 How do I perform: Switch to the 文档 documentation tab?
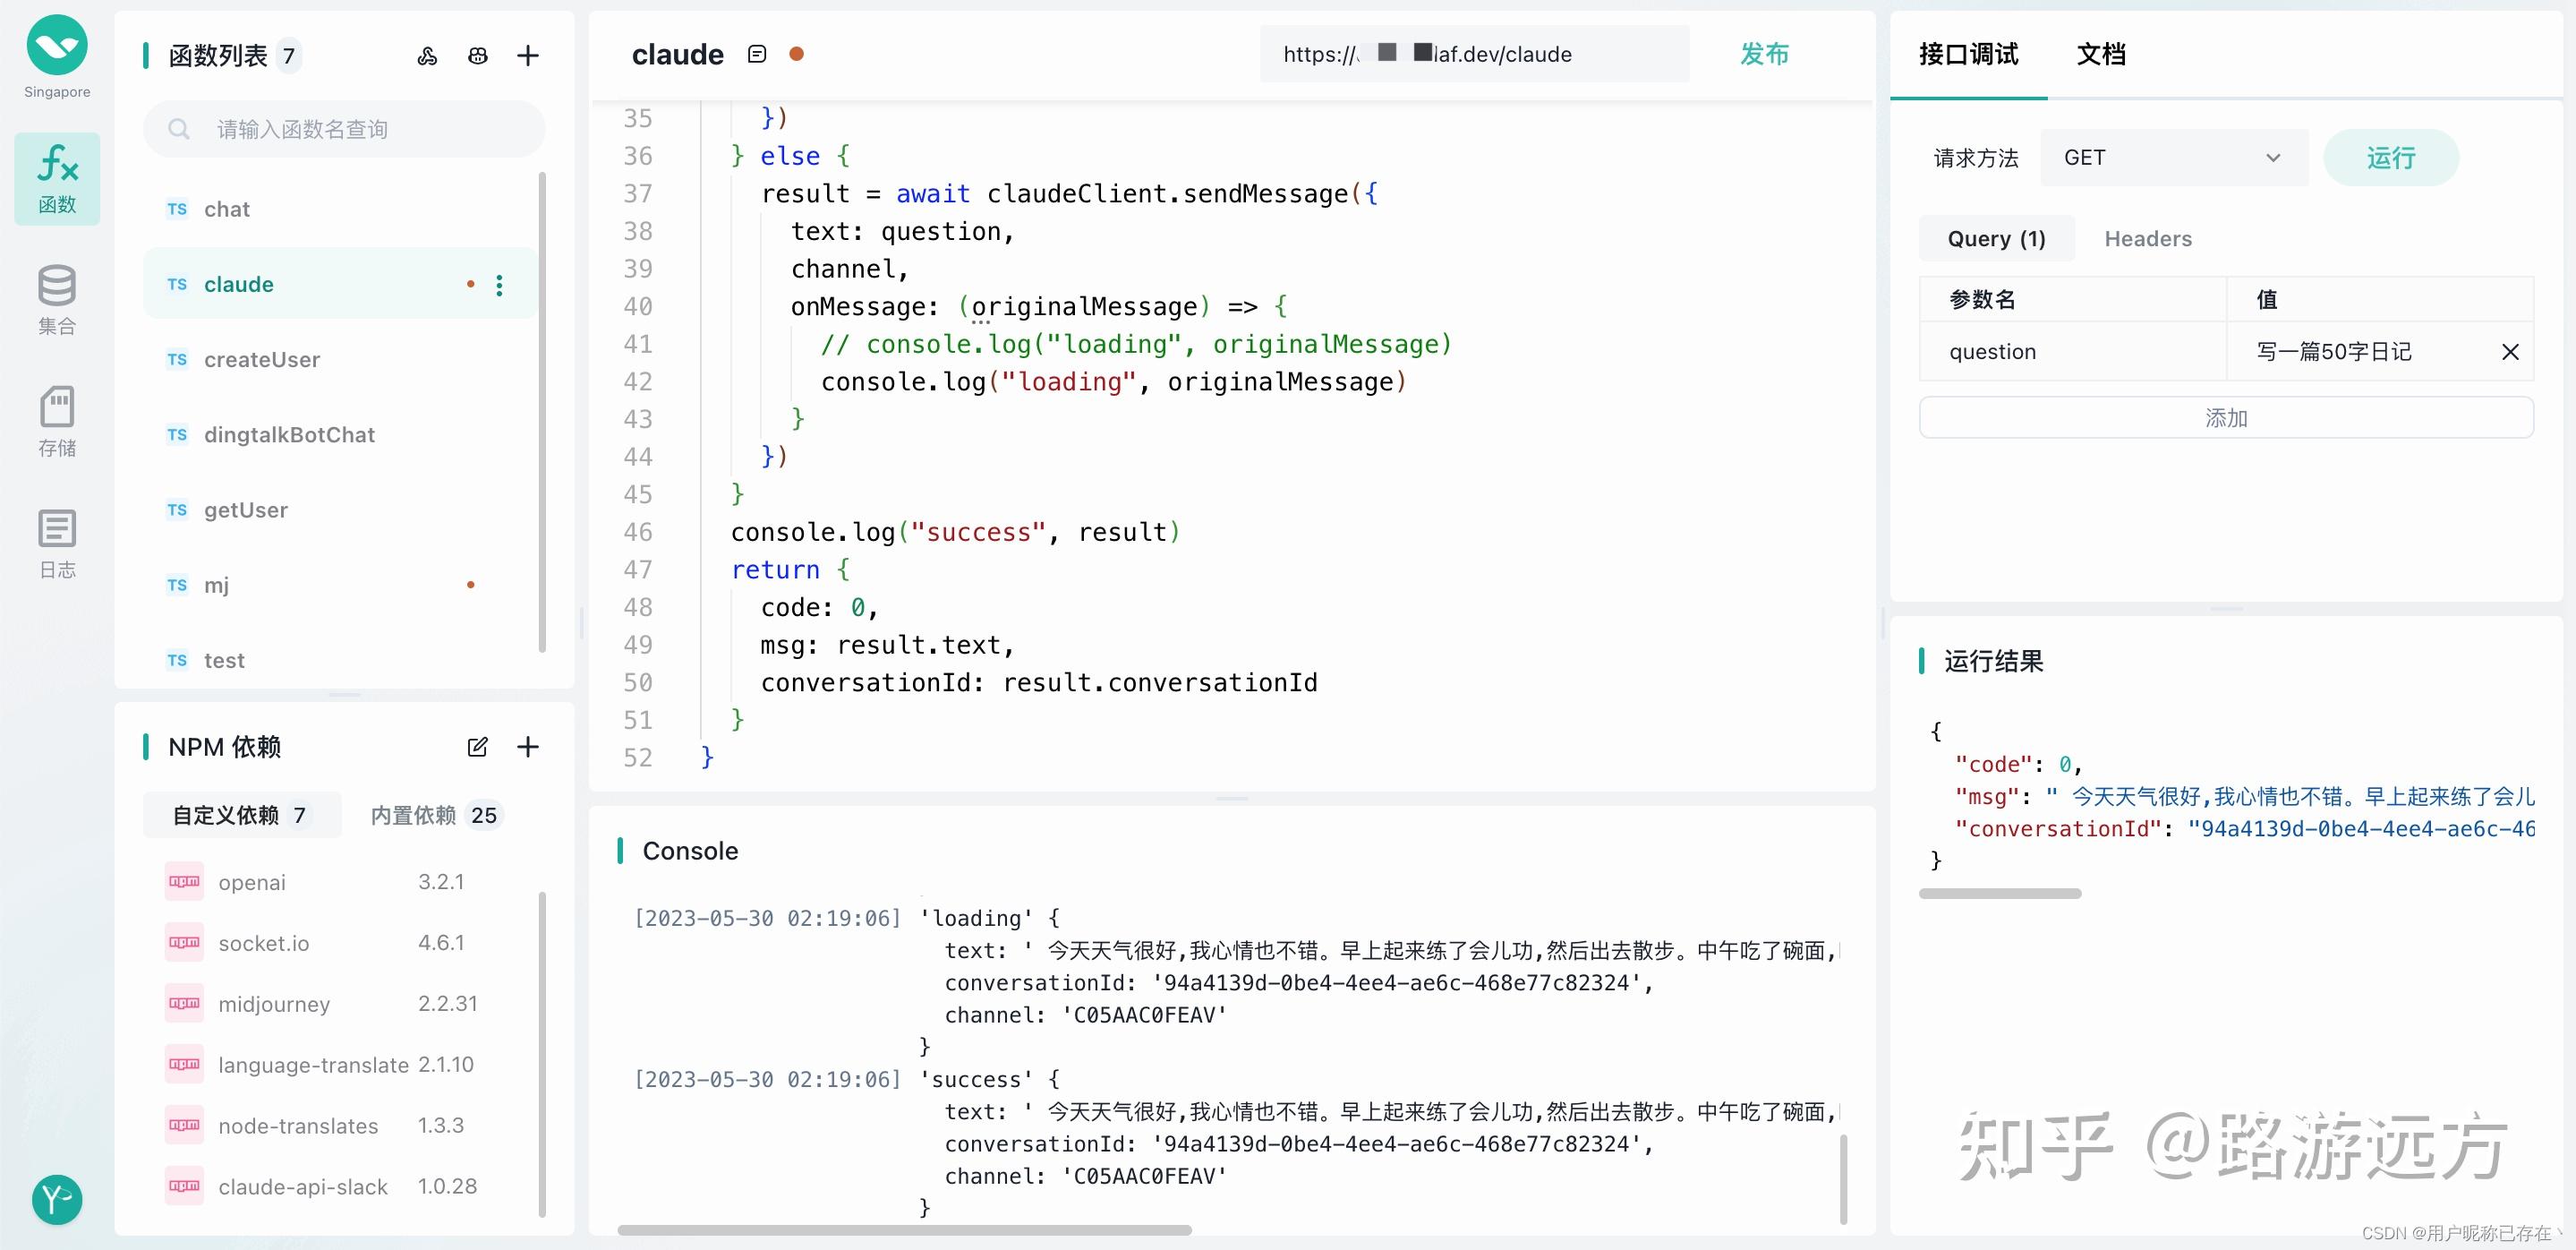[x=2101, y=55]
